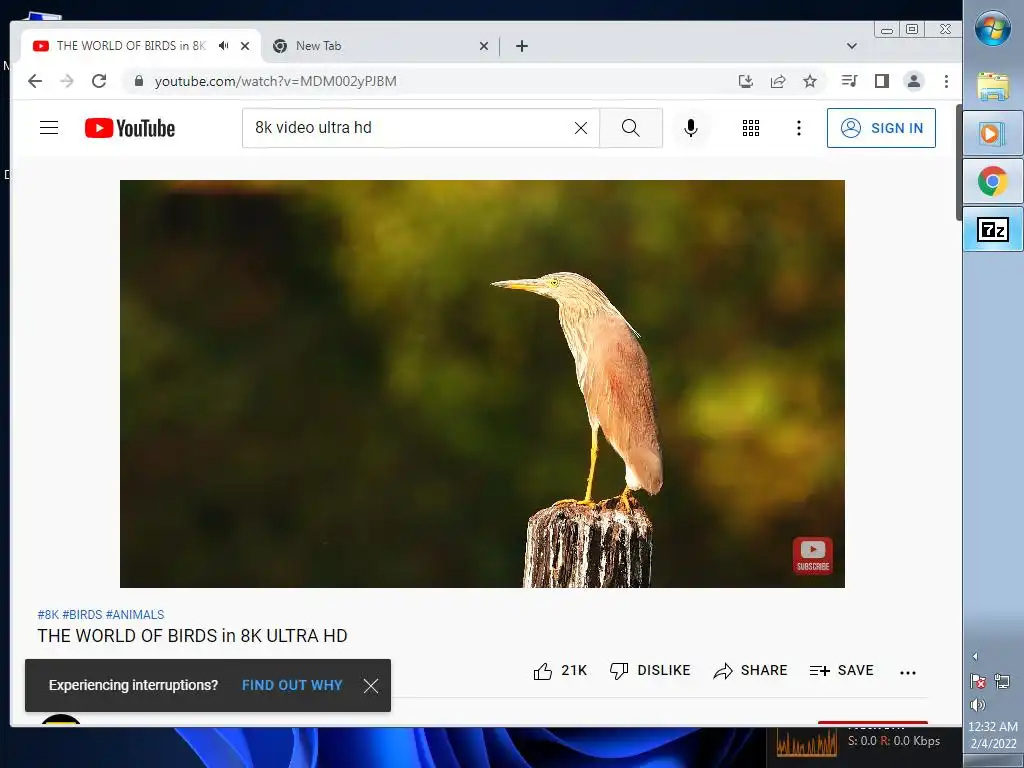Expand the tab search chevron

pos(852,46)
